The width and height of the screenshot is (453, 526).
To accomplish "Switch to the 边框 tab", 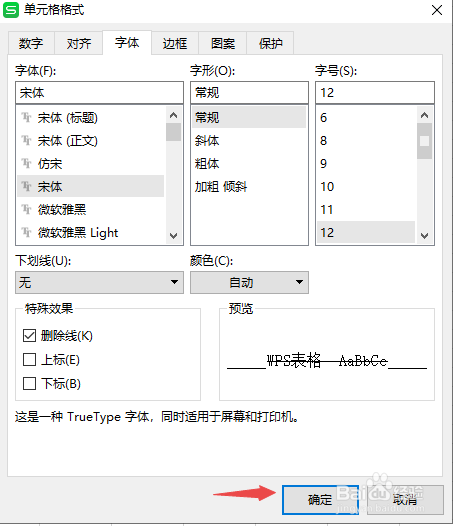I will coord(175,43).
